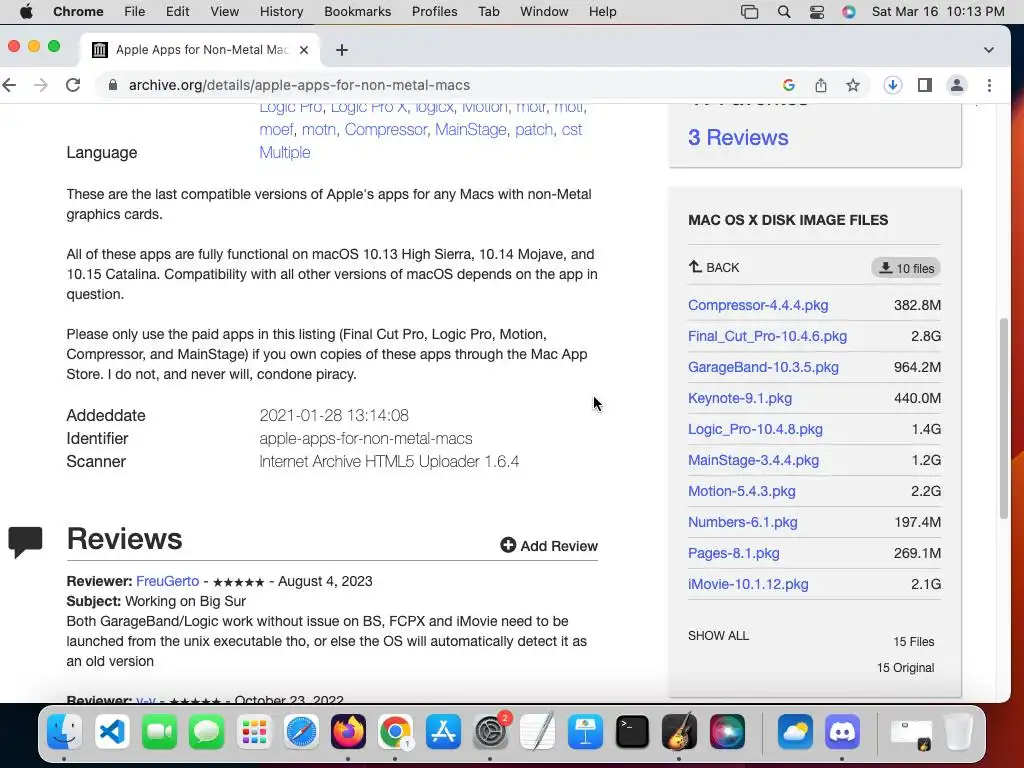Open the Tab menu in the menu bar
The width and height of the screenshot is (1024, 768).
click(488, 12)
